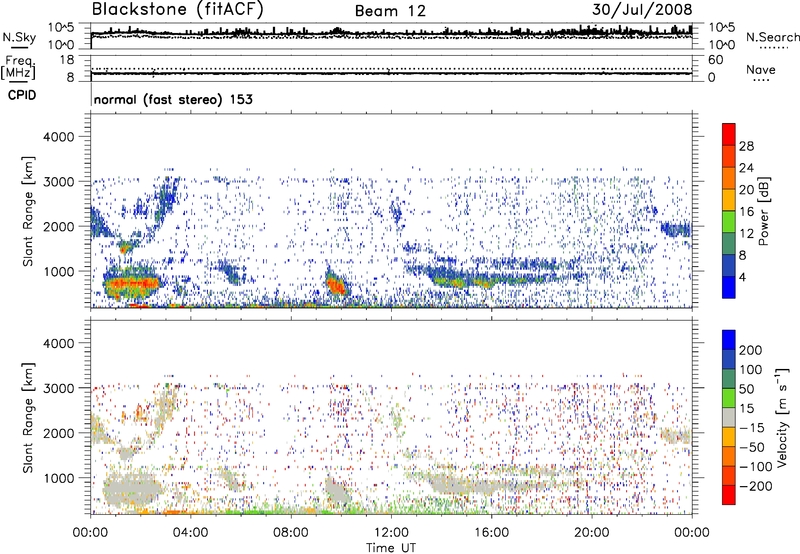Click the 'Freq. [MHz]' axis label
Viewport: 800px width, 554px height.
click(18, 68)
